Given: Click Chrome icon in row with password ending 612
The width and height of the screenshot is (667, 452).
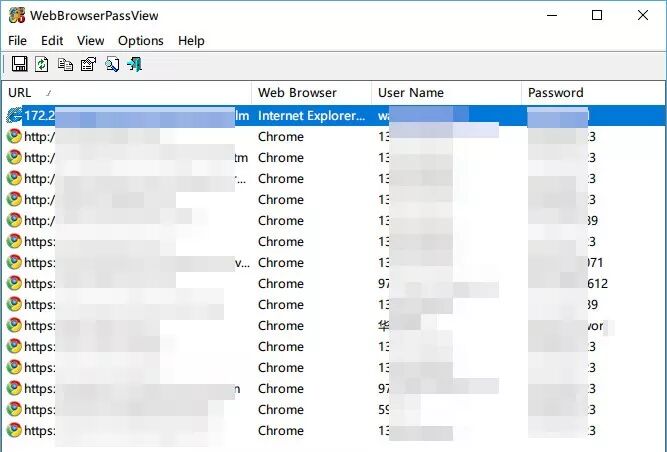Looking at the screenshot, I should pos(14,283).
